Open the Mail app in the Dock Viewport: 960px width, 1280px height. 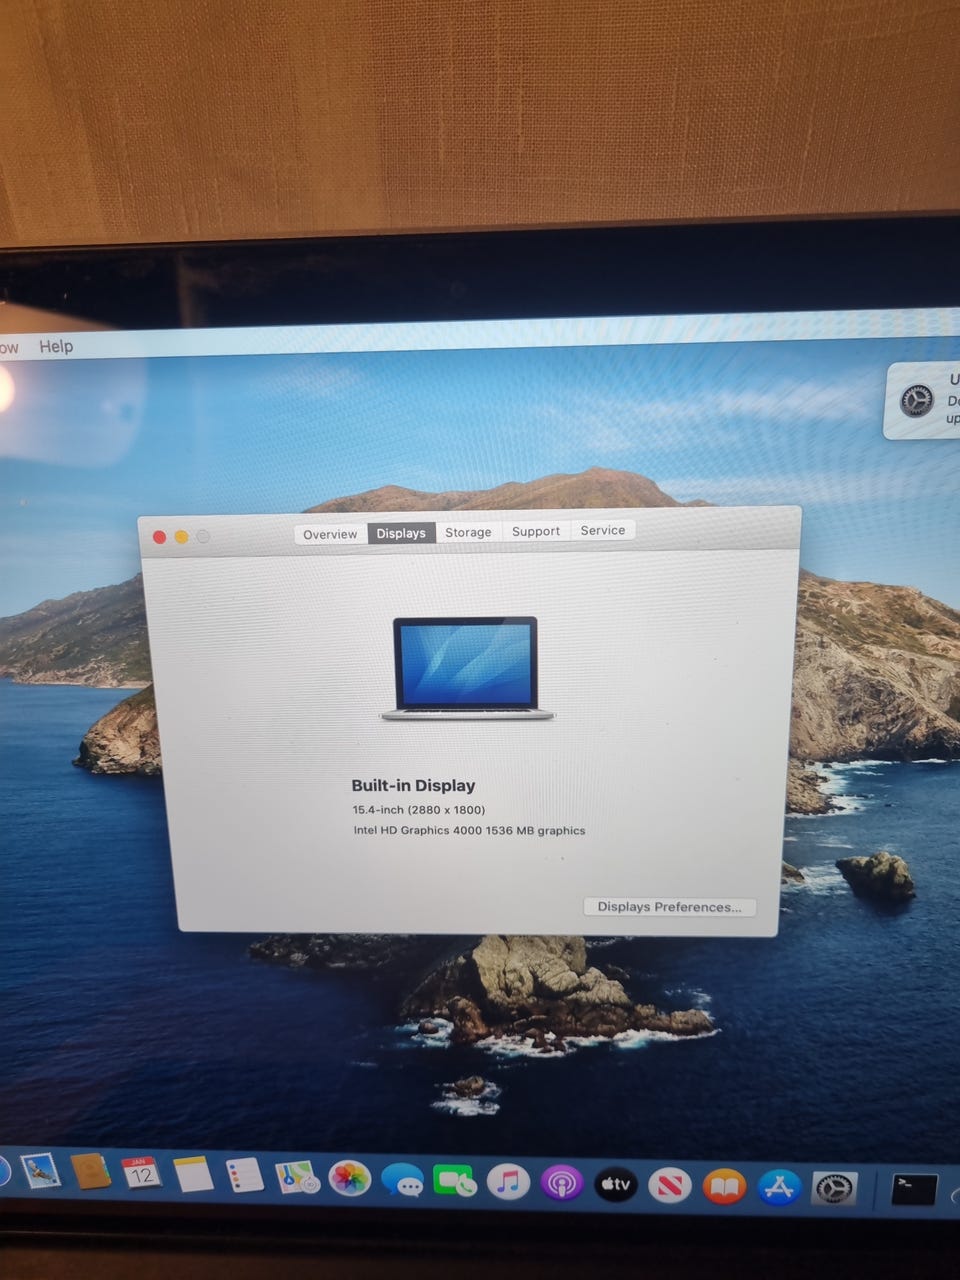pos(40,1170)
